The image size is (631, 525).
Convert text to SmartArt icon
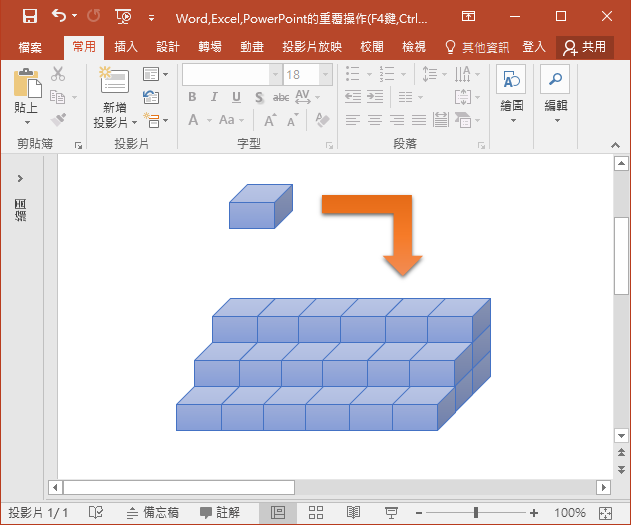coord(467,120)
